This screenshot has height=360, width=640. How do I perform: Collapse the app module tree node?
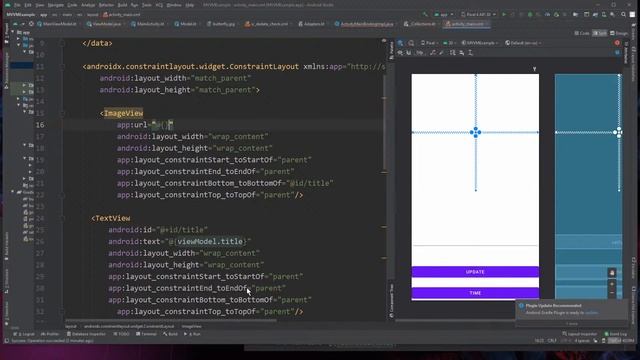click(13, 32)
